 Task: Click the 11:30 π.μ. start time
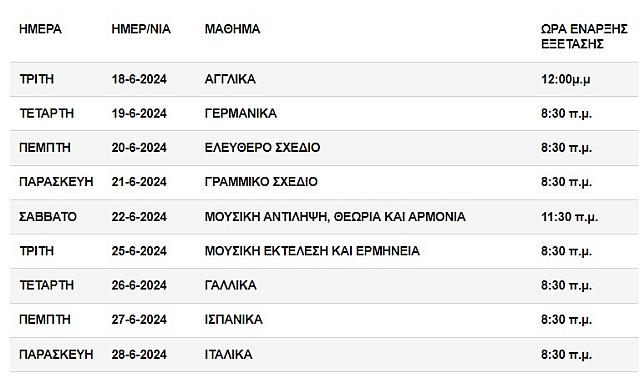569,216
